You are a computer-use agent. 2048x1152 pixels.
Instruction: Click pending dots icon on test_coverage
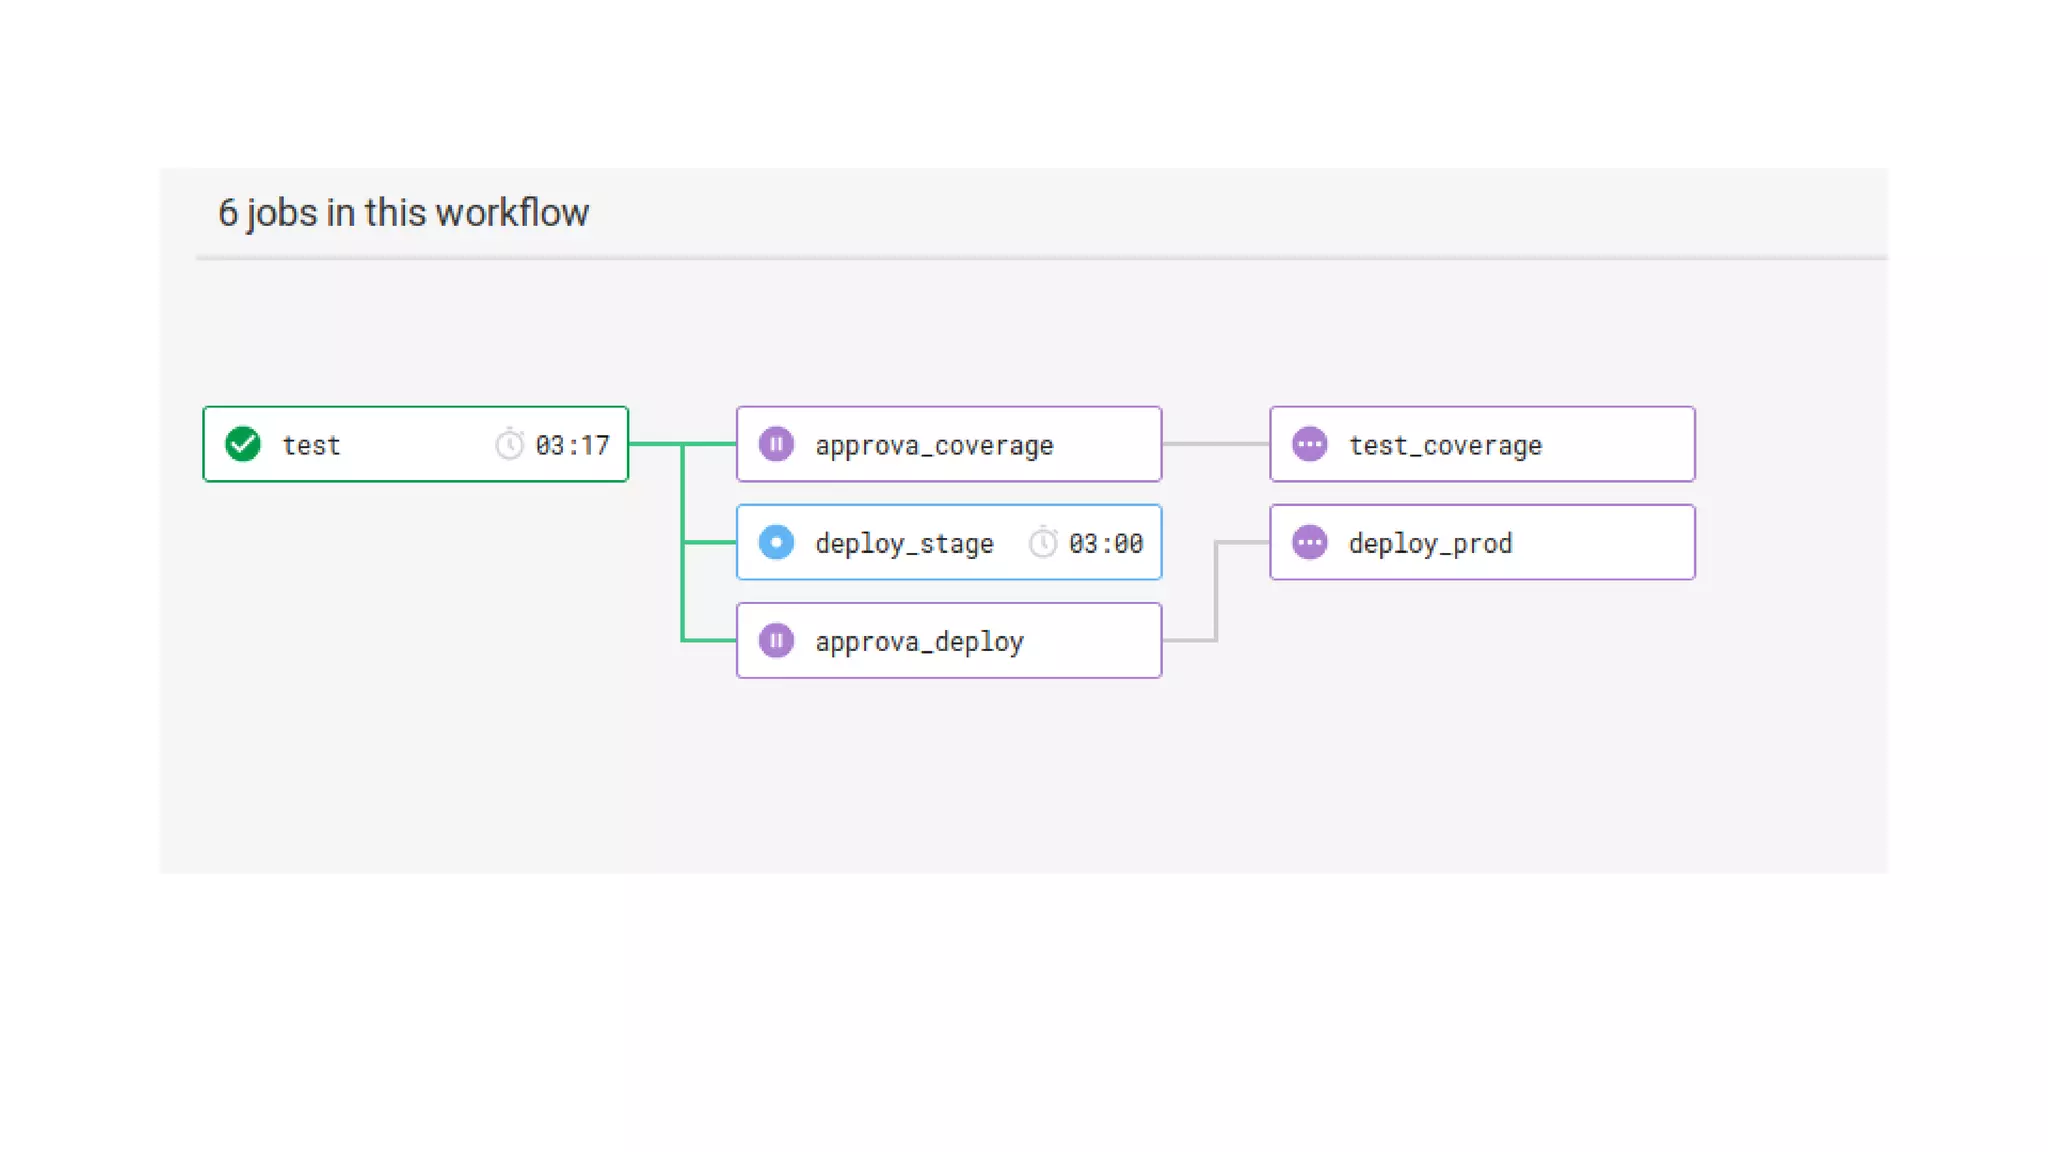[1309, 444]
